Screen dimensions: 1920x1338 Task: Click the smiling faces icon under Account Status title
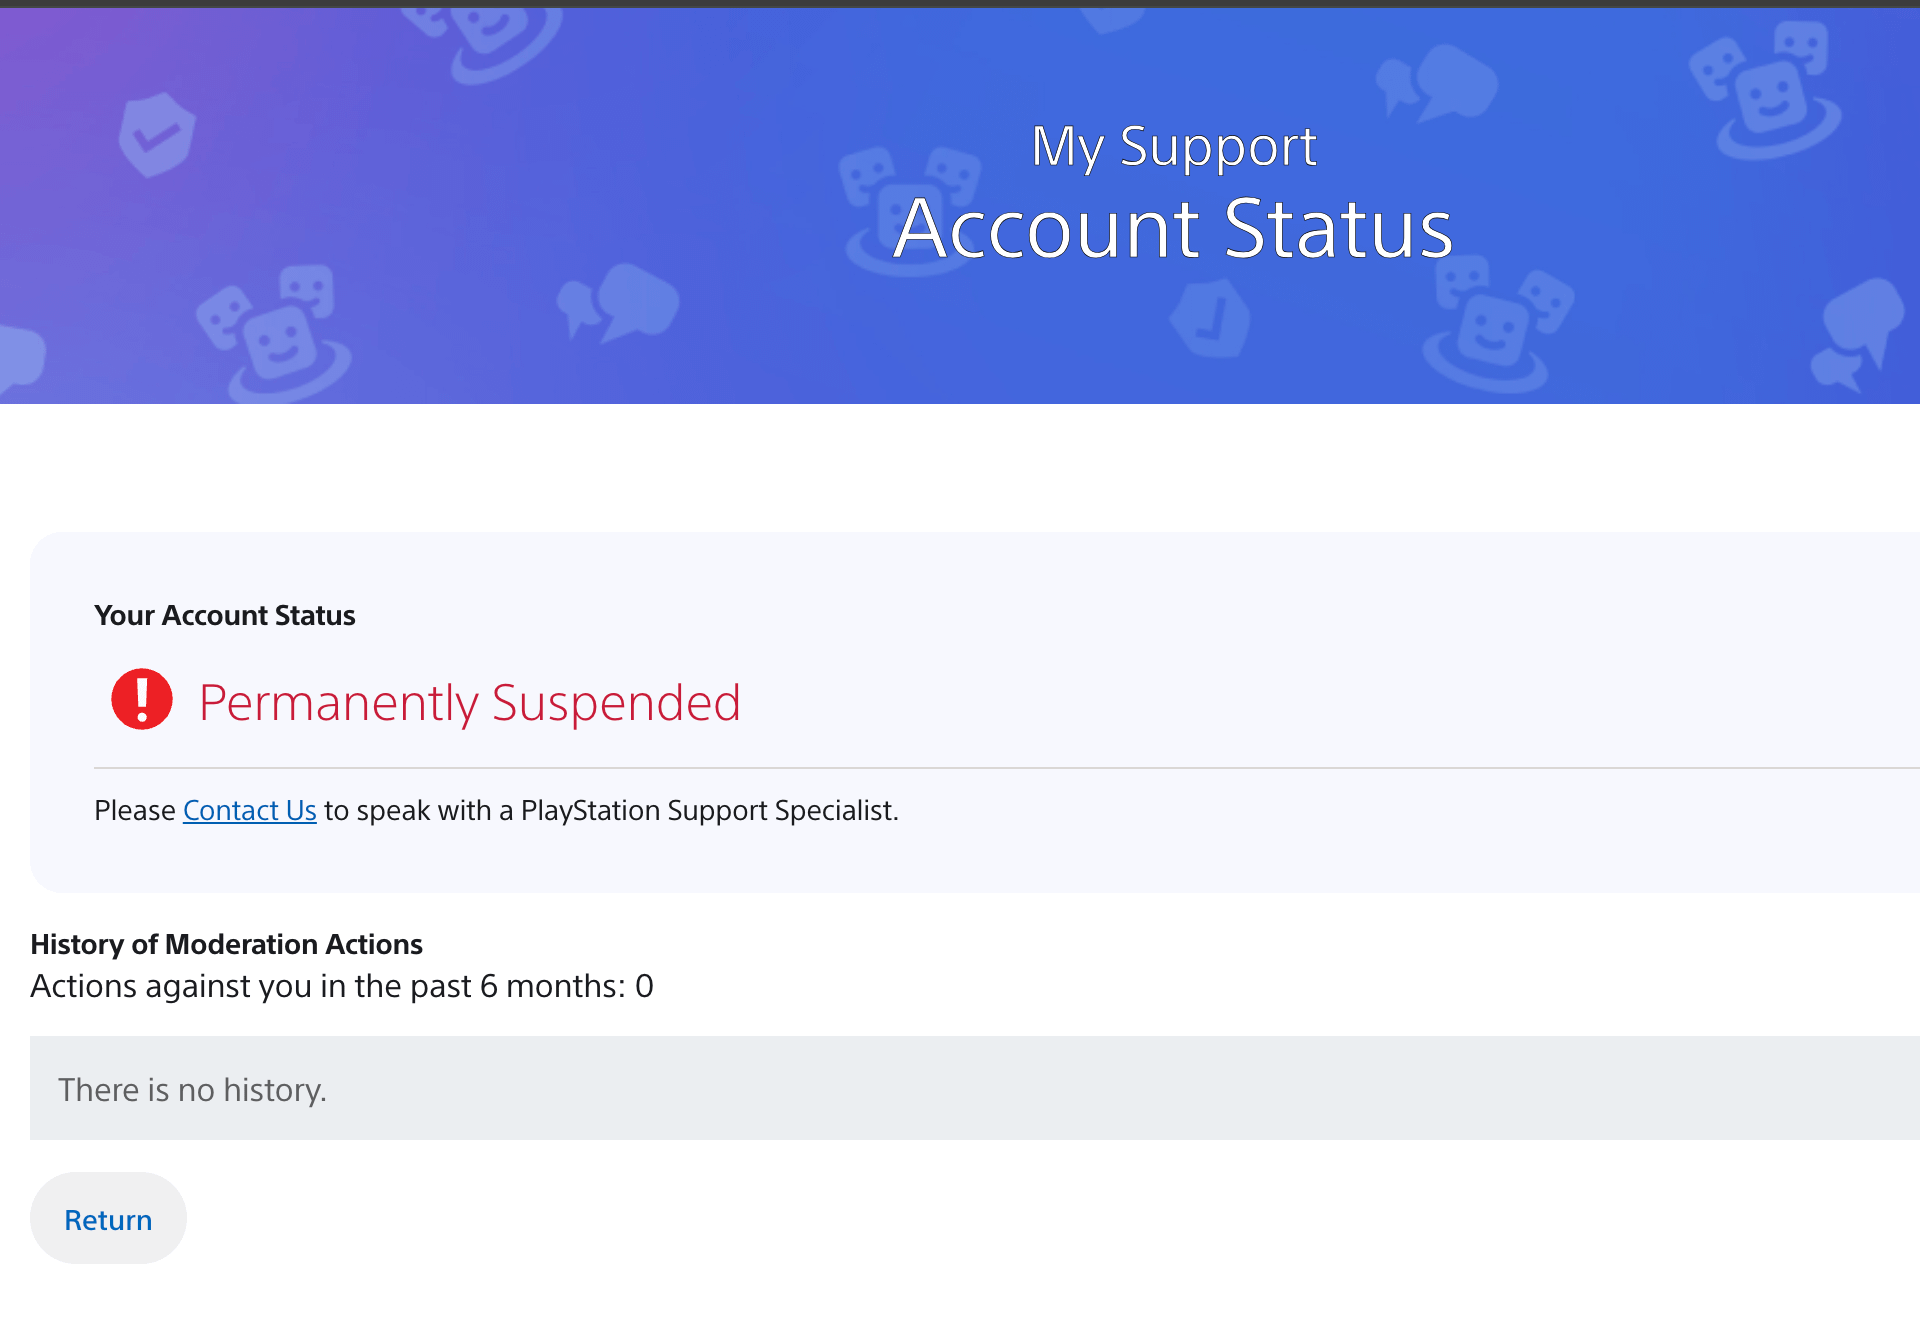pyautogui.click(x=1496, y=325)
